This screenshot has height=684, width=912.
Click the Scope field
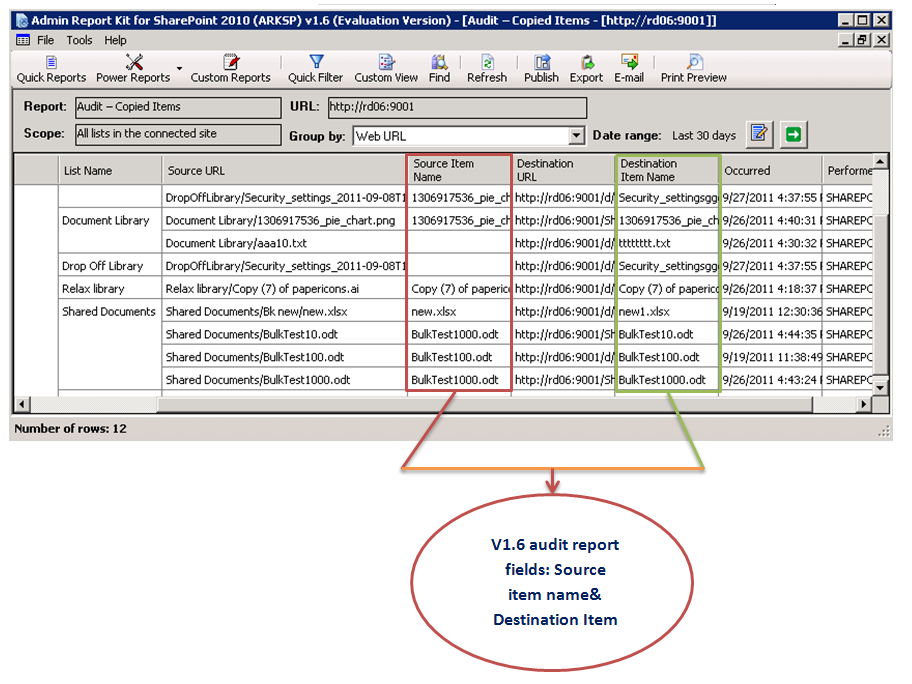click(x=178, y=134)
